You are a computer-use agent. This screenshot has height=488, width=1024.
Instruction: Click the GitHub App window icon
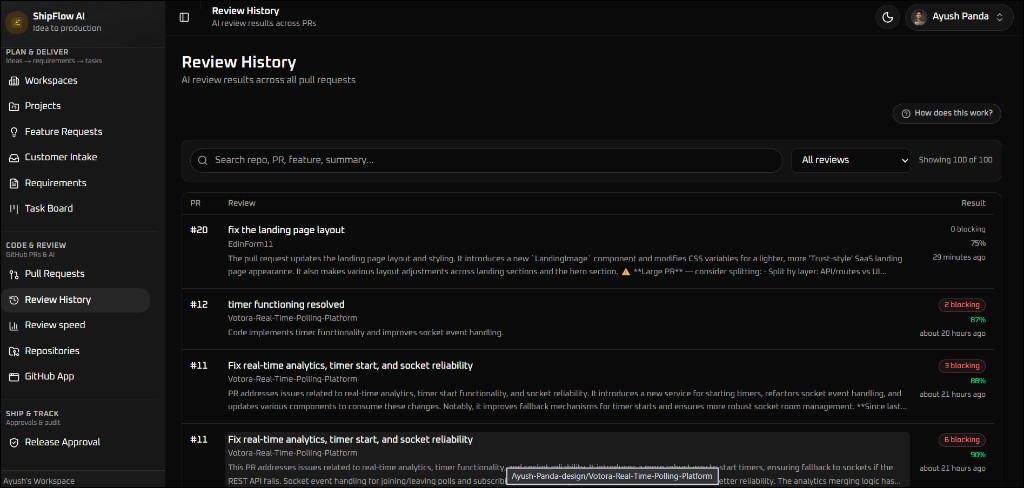point(14,377)
